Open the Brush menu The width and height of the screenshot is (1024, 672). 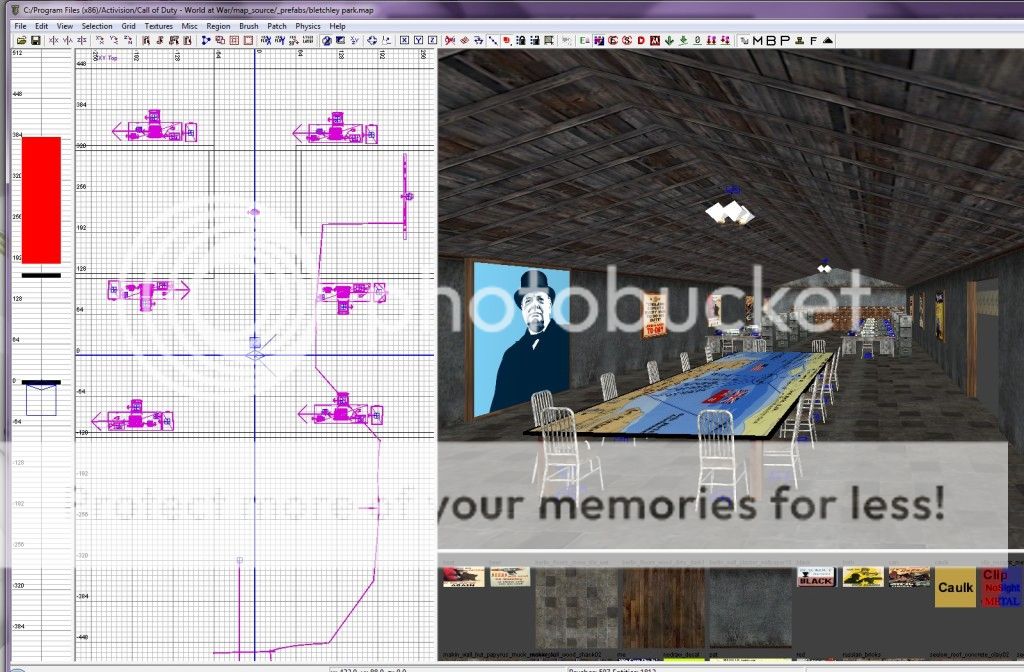point(248,25)
